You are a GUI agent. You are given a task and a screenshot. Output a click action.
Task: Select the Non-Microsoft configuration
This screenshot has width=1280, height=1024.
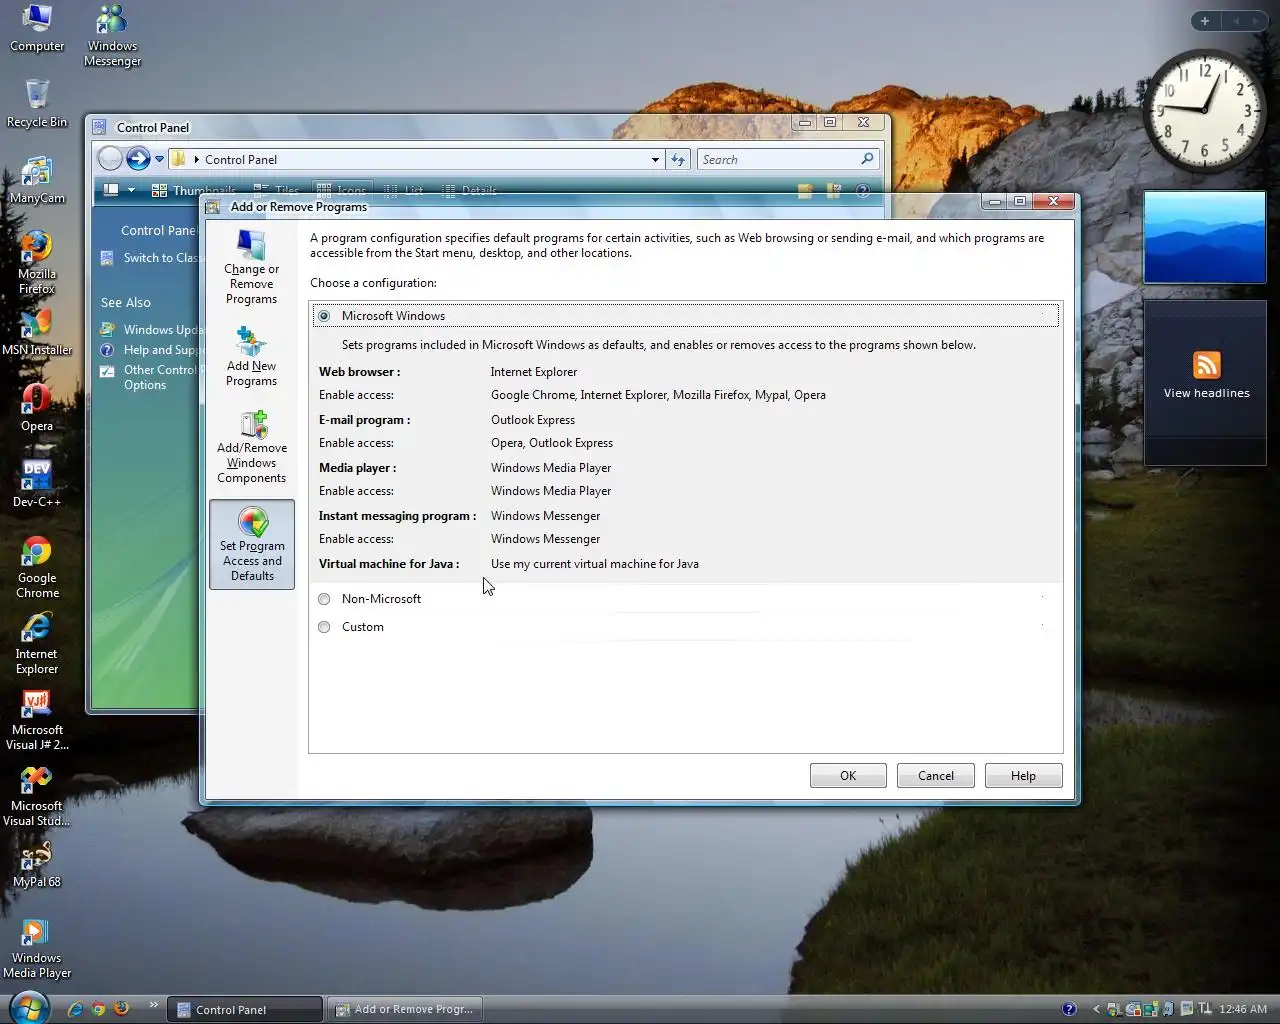coord(324,599)
